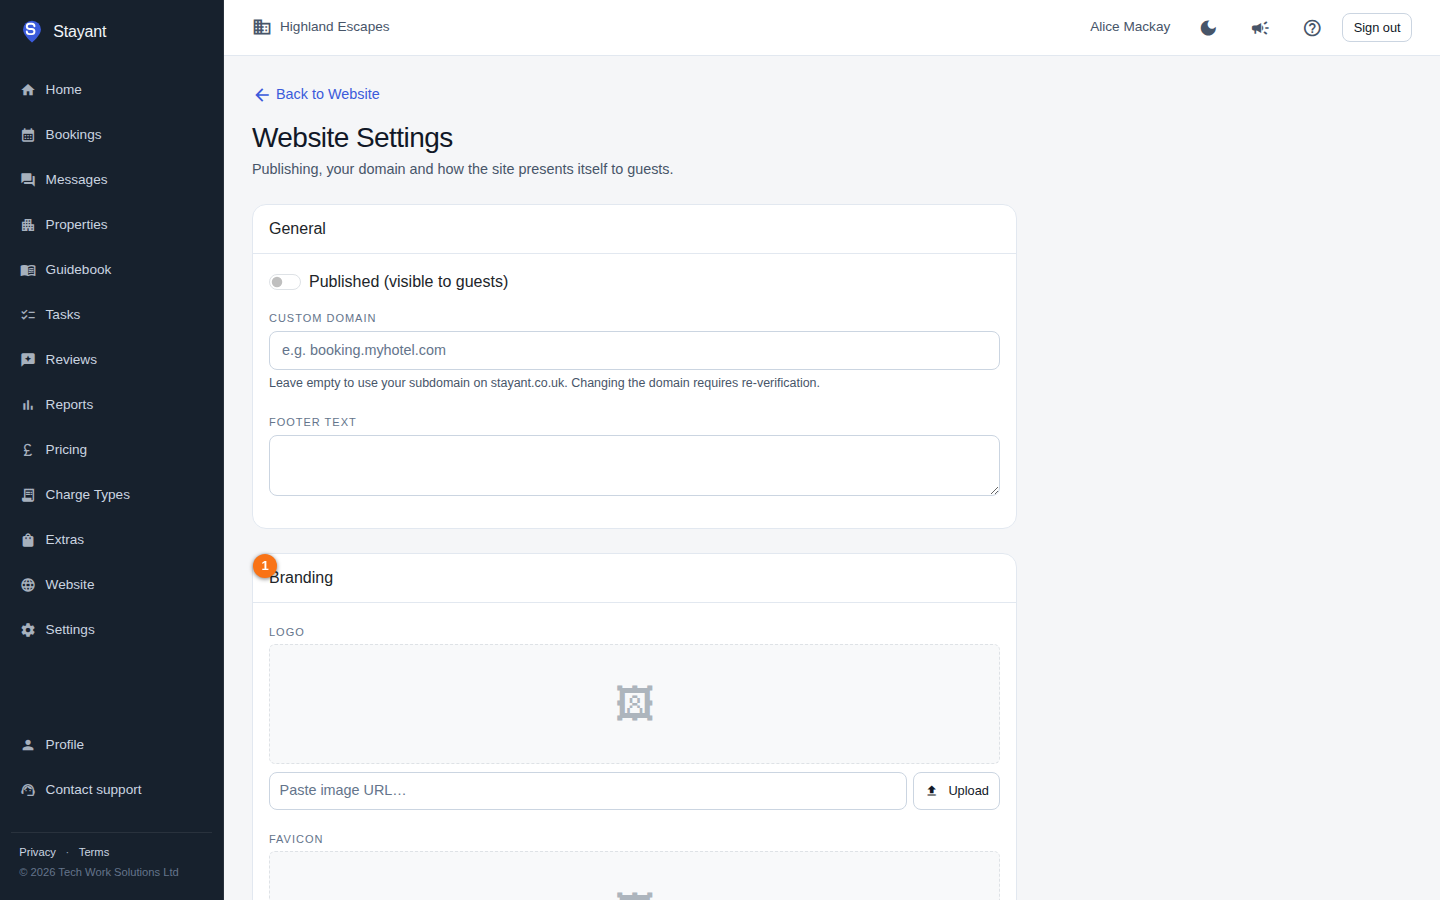Focus the Paste image URL field
This screenshot has width=1440, height=900.
point(588,791)
